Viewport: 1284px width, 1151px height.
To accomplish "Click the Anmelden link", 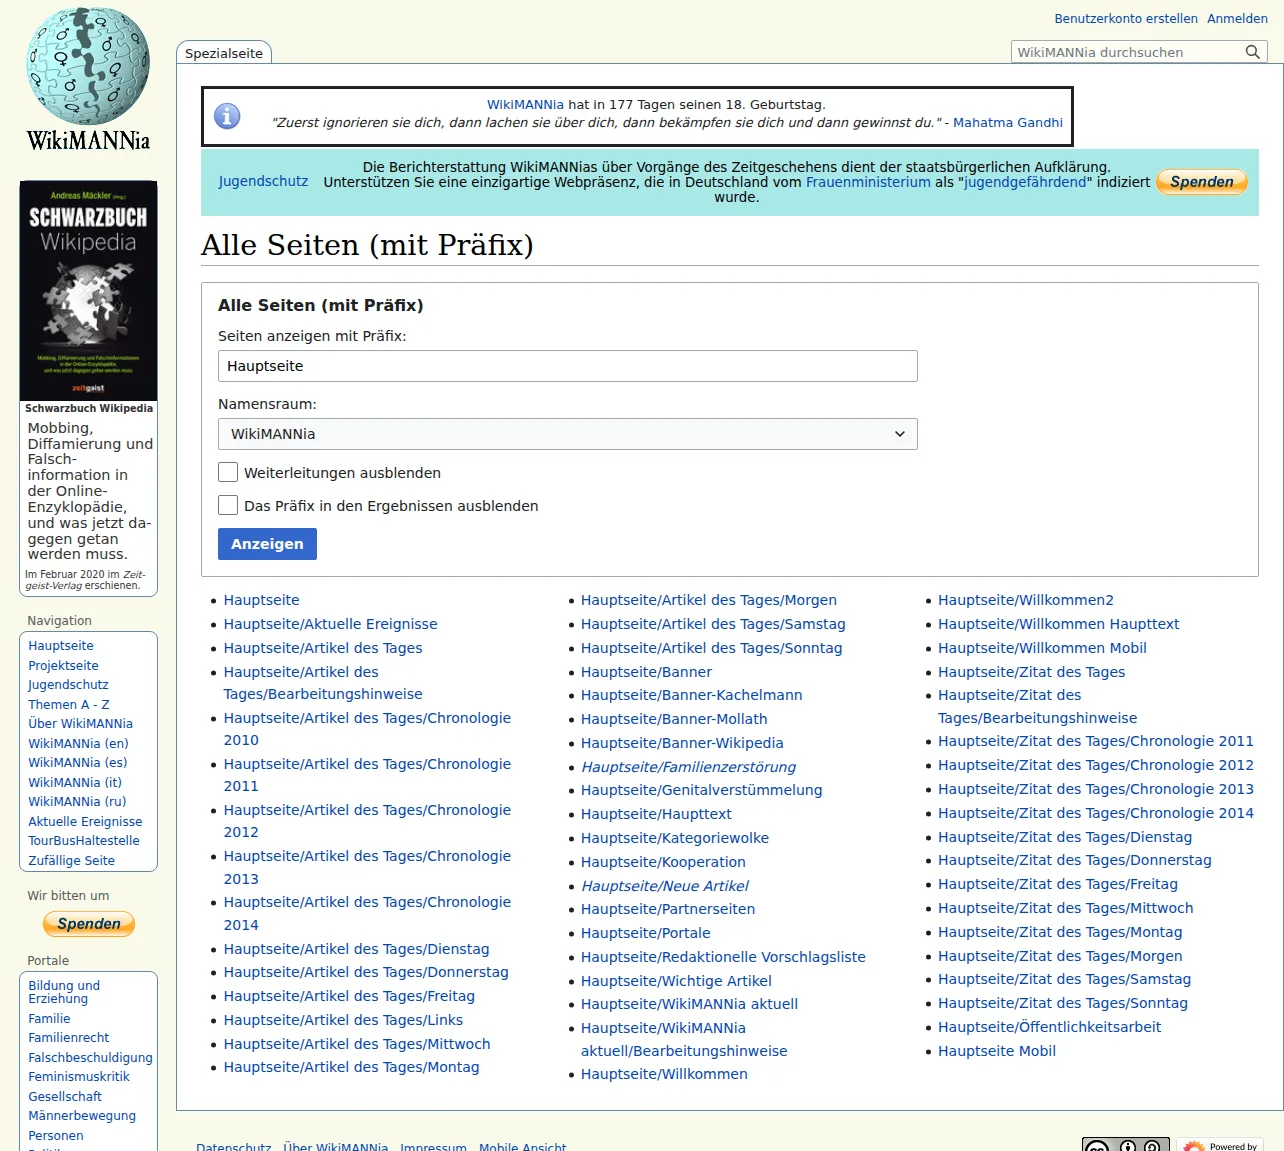I will (x=1237, y=19).
